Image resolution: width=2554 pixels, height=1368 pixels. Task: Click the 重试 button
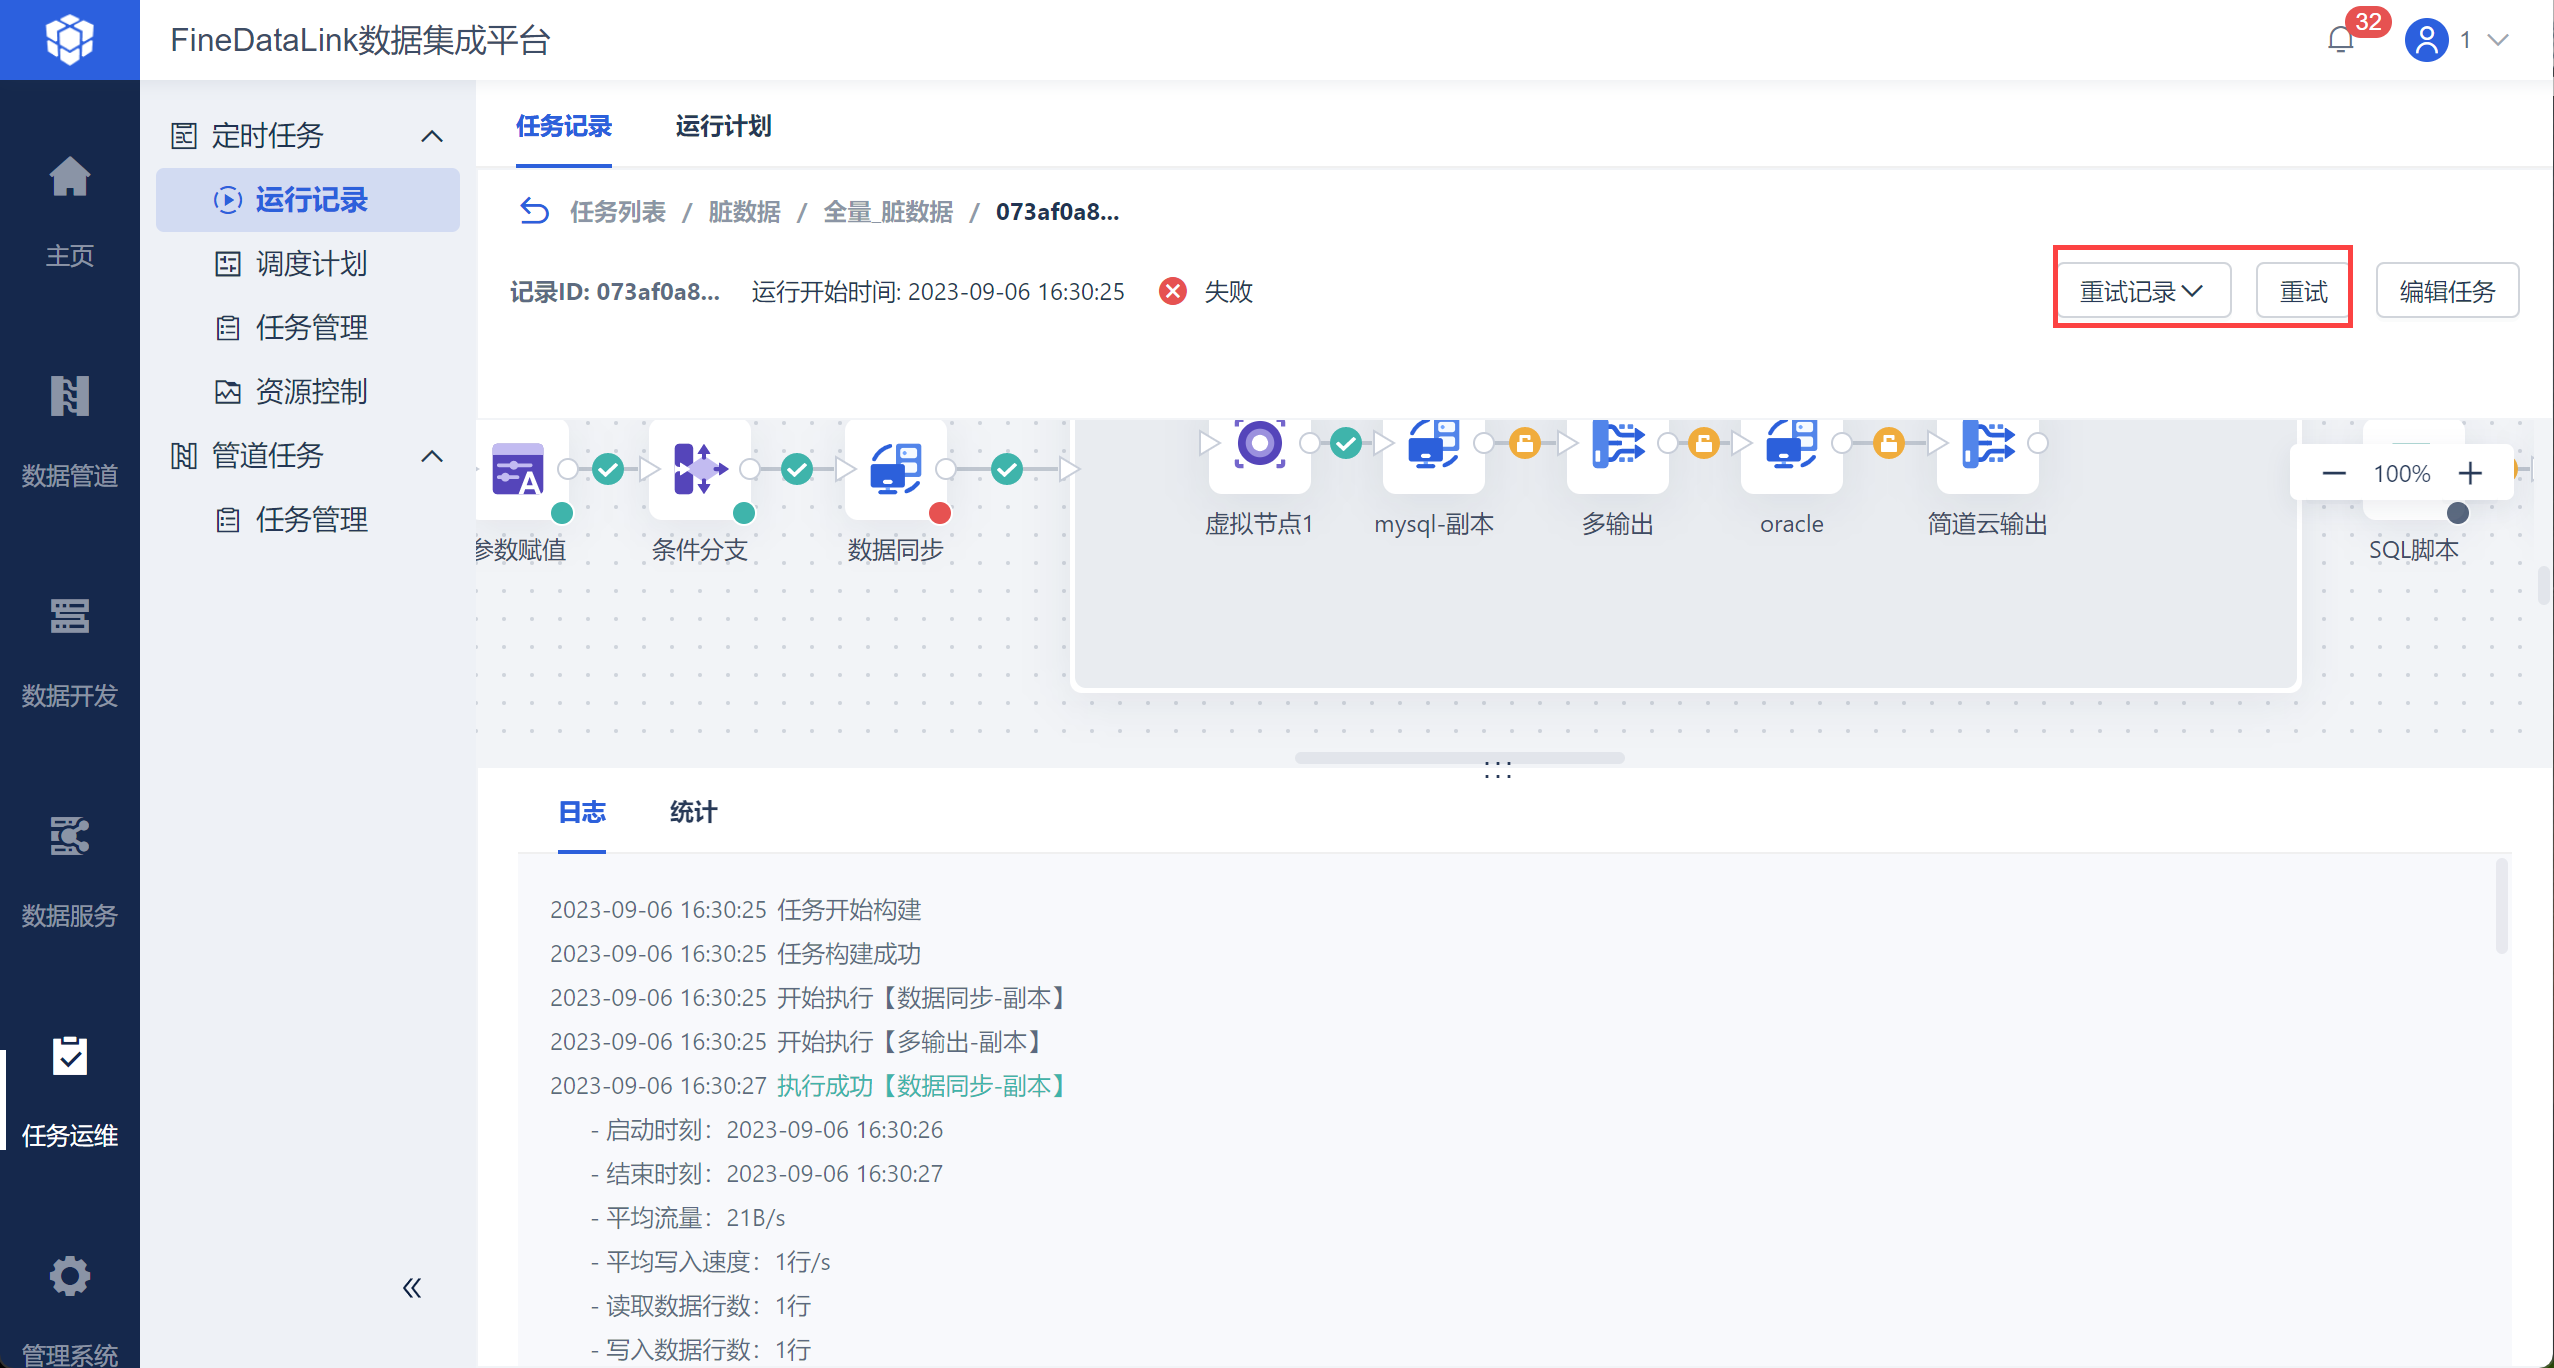2302,291
